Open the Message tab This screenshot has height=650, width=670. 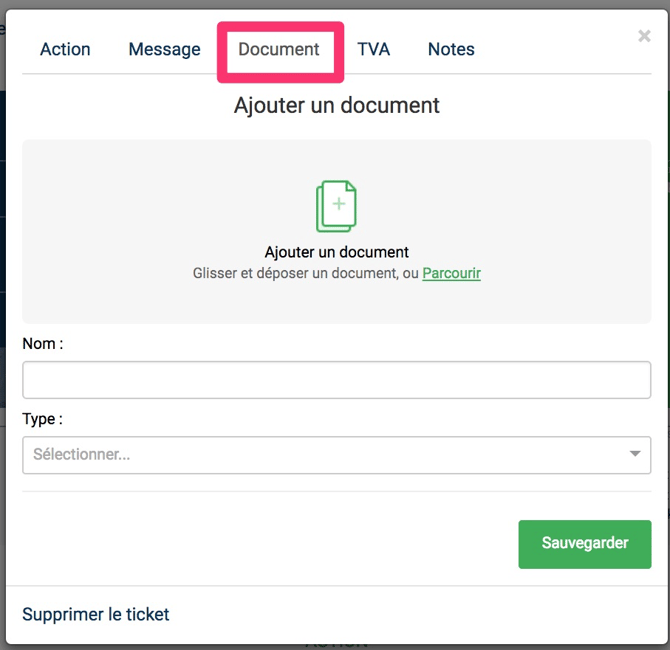click(x=164, y=49)
